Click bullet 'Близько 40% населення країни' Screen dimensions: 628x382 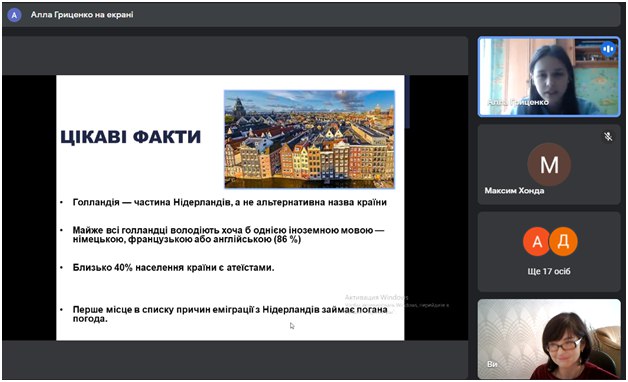pyautogui.click(x=173, y=267)
